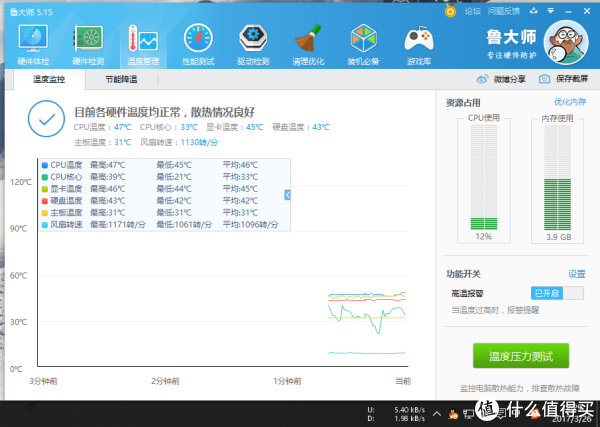Image resolution: width=600 pixels, height=427 pixels.
Task: Close the 鲁大师 window
Action: [587, 11]
